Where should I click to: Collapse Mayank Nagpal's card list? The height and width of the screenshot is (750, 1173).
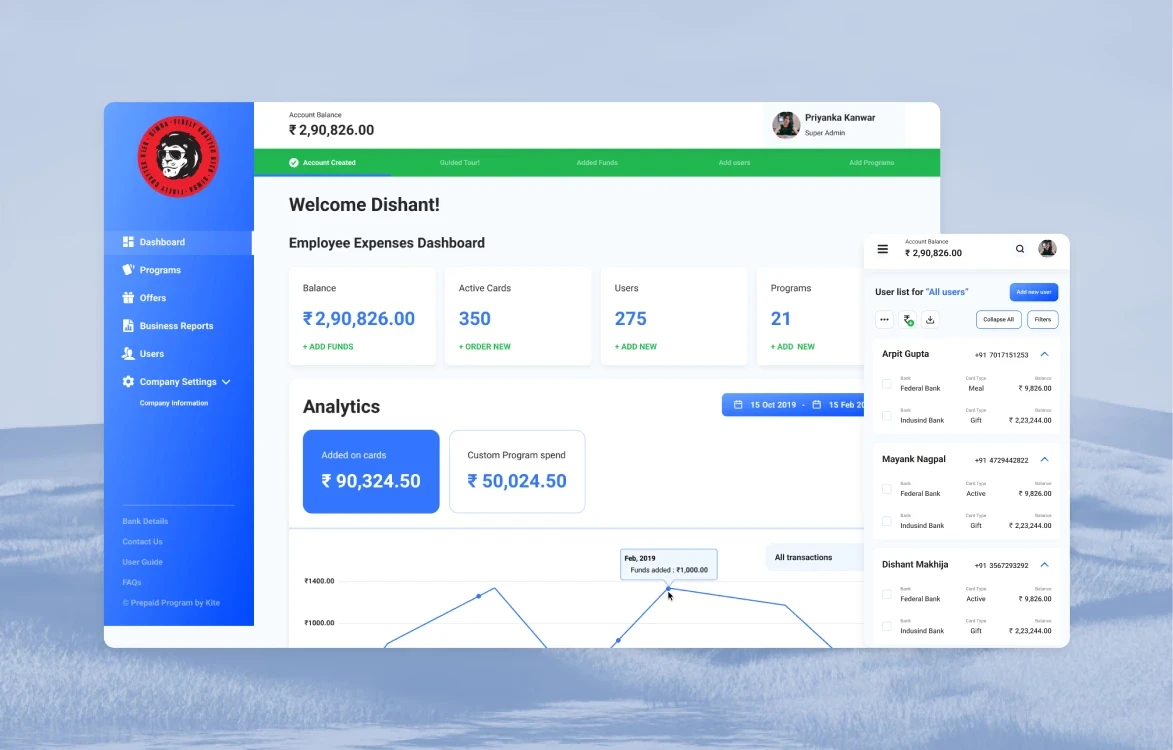pyautogui.click(x=1044, y=460)
